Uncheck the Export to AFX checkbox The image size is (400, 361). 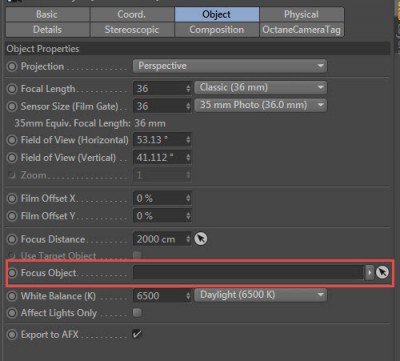(x=137, y=334)
